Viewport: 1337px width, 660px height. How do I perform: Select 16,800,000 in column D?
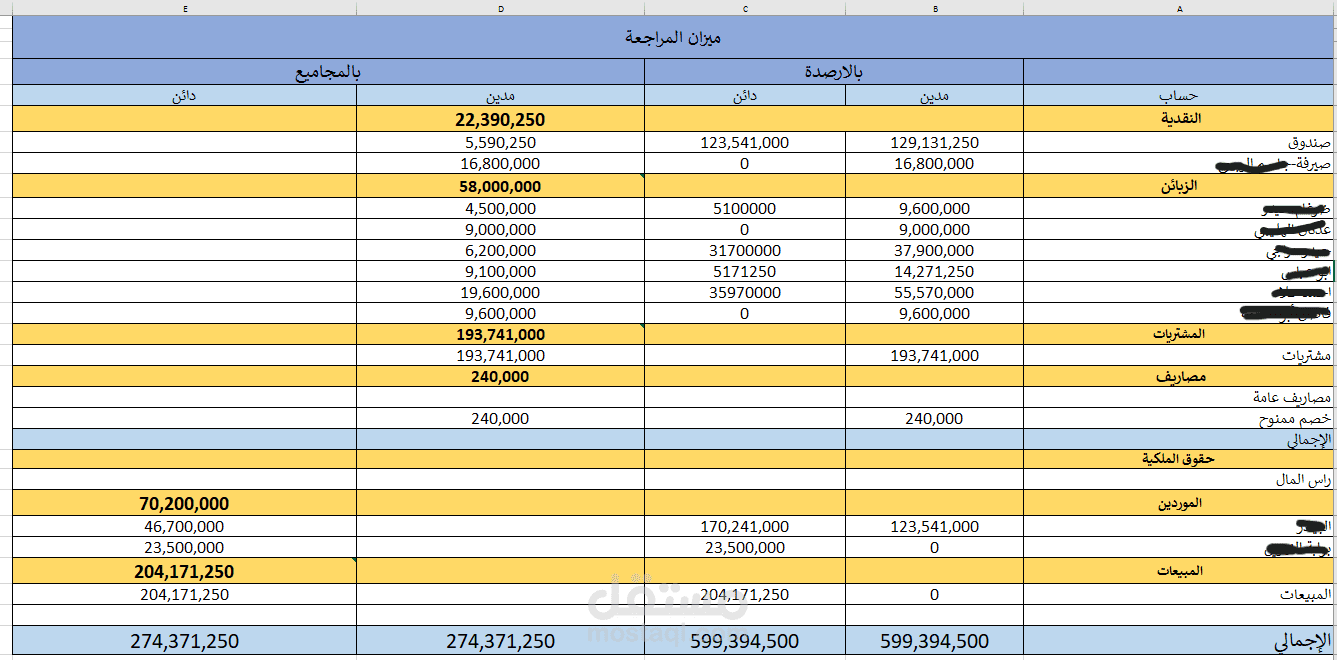pyautogui.click(x=500, y=163)
